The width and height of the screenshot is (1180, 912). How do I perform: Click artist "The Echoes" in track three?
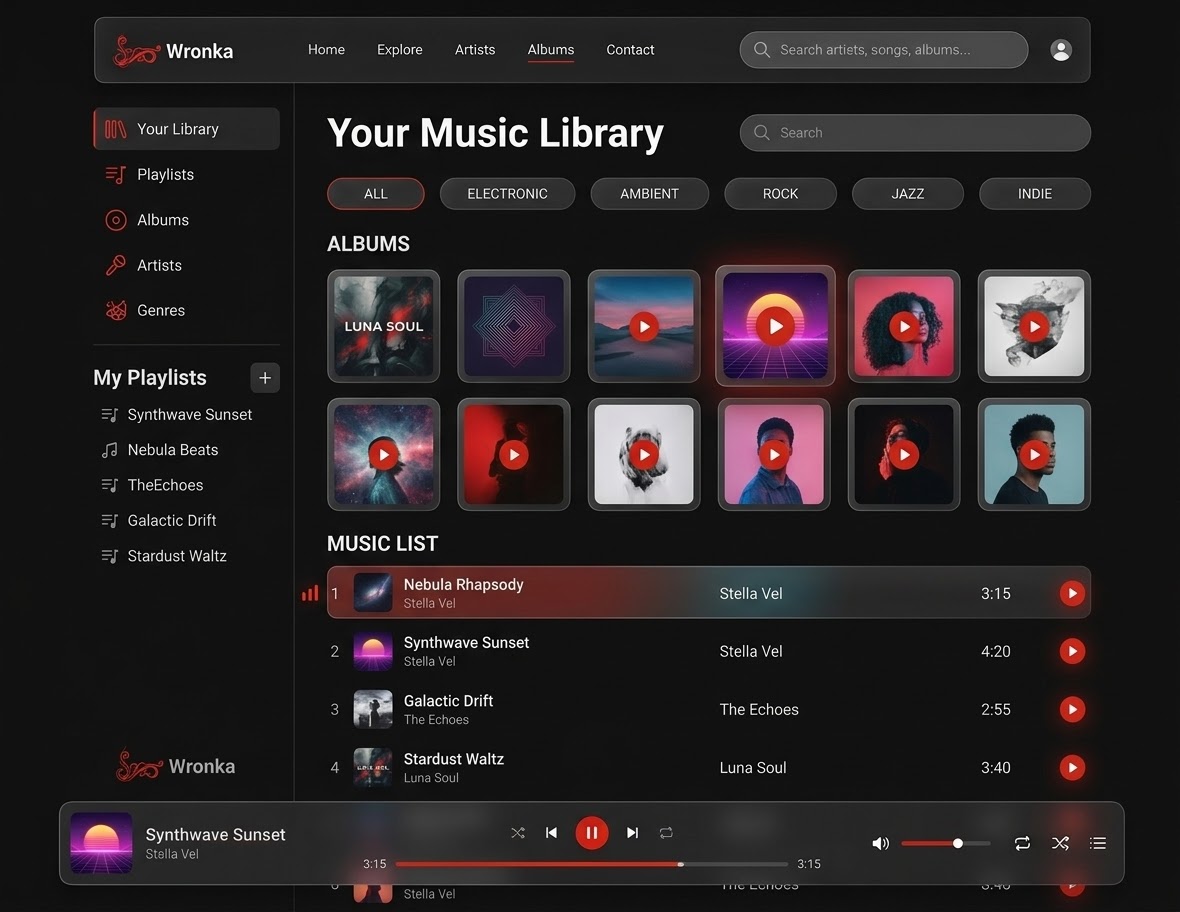coord(759,710)
